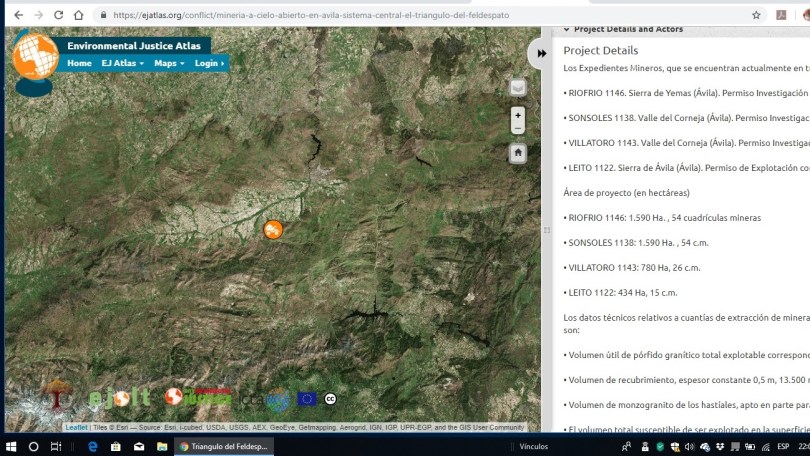Click 'LEITO 1122: 434 Ha' line
810x456 pixels.
coord(620,293)
